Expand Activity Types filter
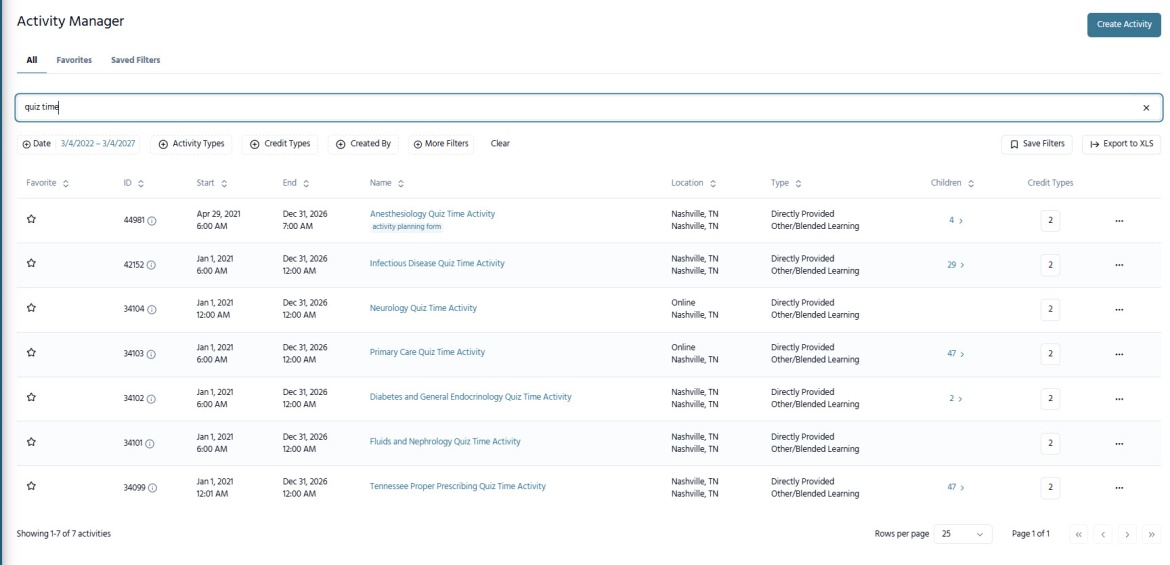1170x565 pixels. 192,144
